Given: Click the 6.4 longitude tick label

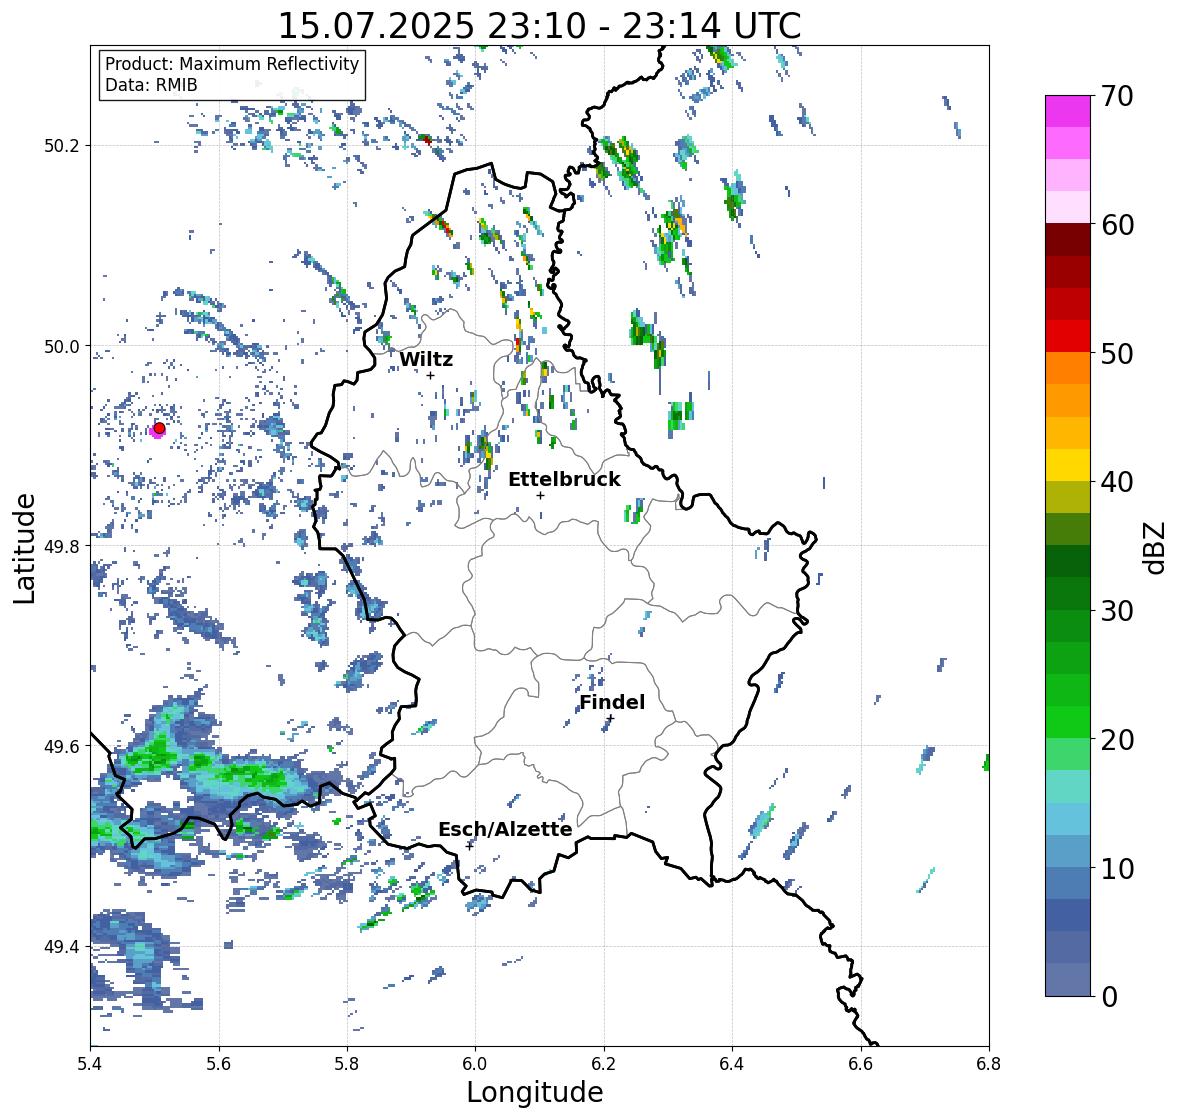Looking at the screenshot, I should pos(732,1063).
